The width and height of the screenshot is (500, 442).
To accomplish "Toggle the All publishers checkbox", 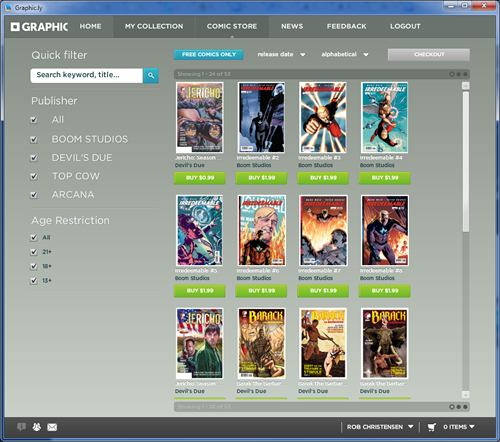I will tap(34, 120).
